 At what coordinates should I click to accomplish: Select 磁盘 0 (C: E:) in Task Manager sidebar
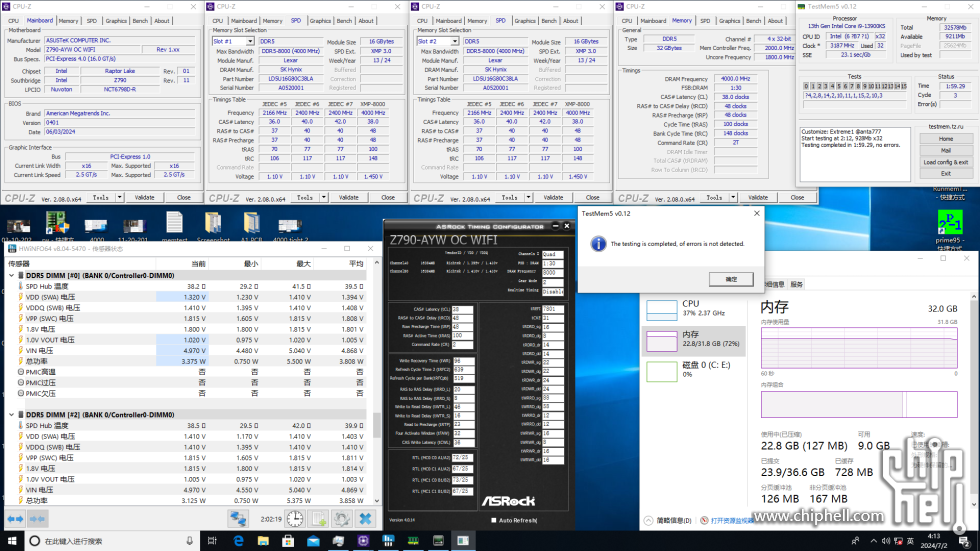(x=694, y=370)
